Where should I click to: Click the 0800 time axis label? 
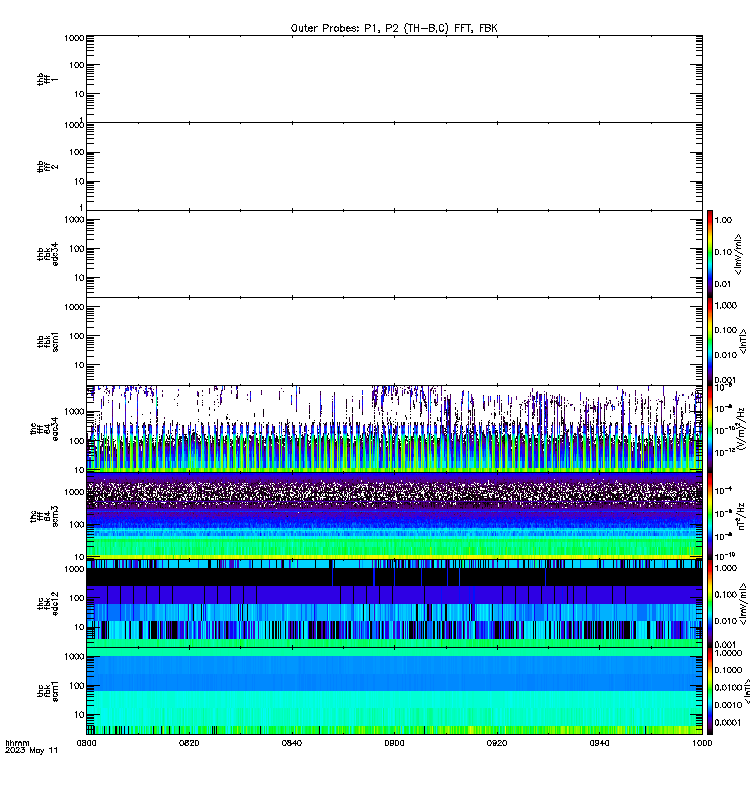pos(86,743)
